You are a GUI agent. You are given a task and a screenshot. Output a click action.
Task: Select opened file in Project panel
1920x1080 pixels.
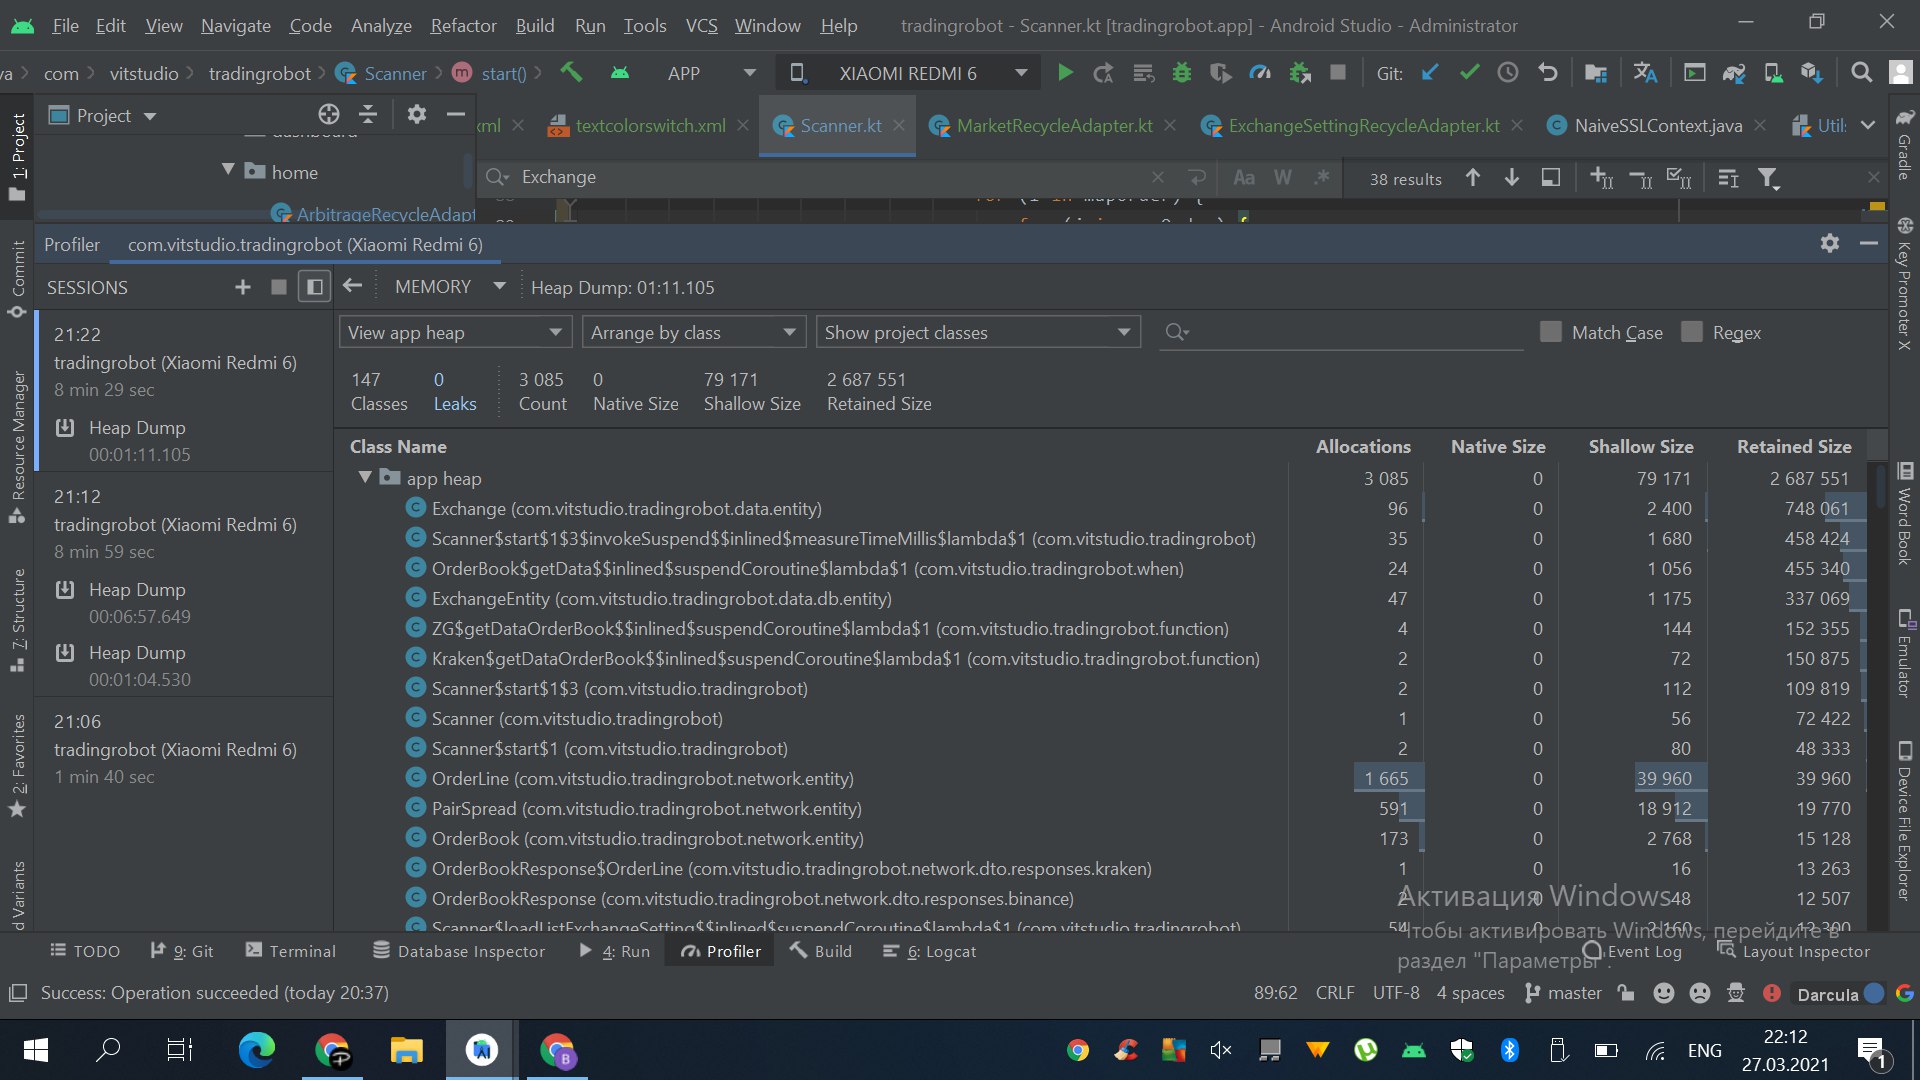point(329,115)
